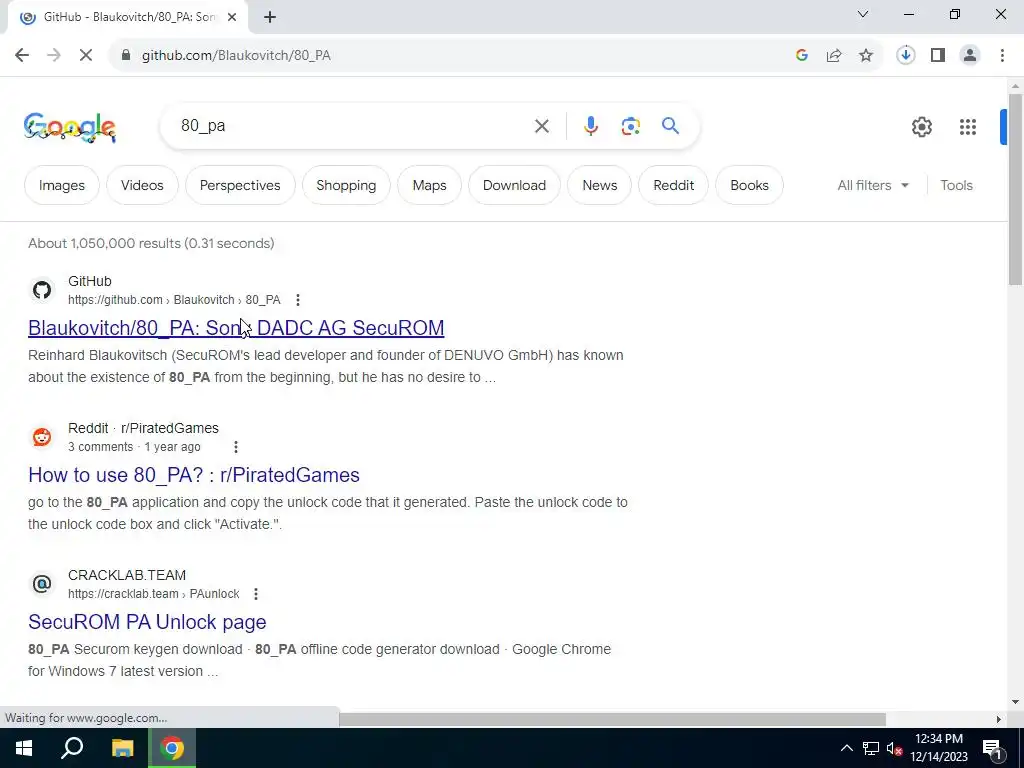Select the Download filter chip
The image size is (1024, 768).
click(514, 185)
